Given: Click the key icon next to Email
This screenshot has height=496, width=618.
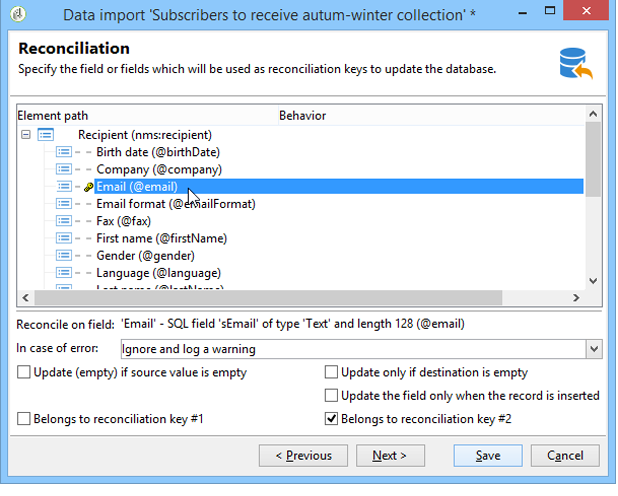Looking at the screenshot, I should pos(89,187).
